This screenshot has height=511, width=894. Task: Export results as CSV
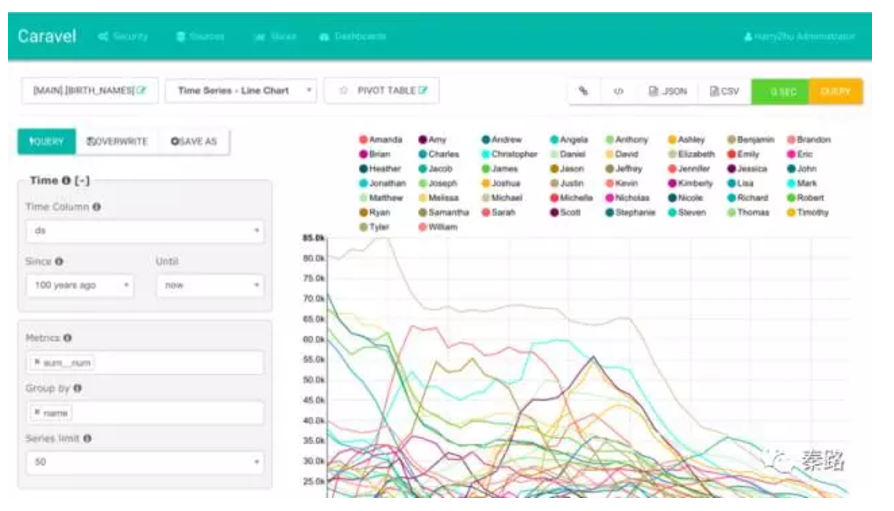[725, 91]
